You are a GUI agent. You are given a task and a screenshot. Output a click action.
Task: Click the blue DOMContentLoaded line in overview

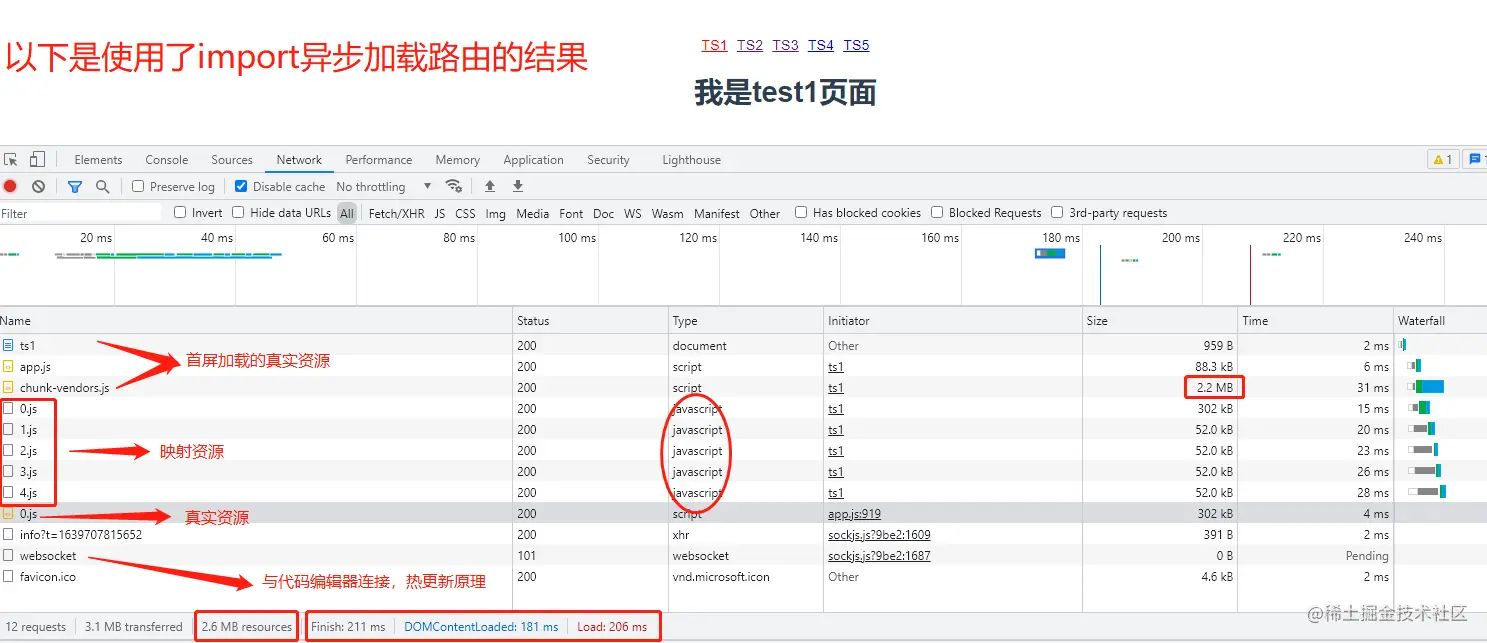1100,274
